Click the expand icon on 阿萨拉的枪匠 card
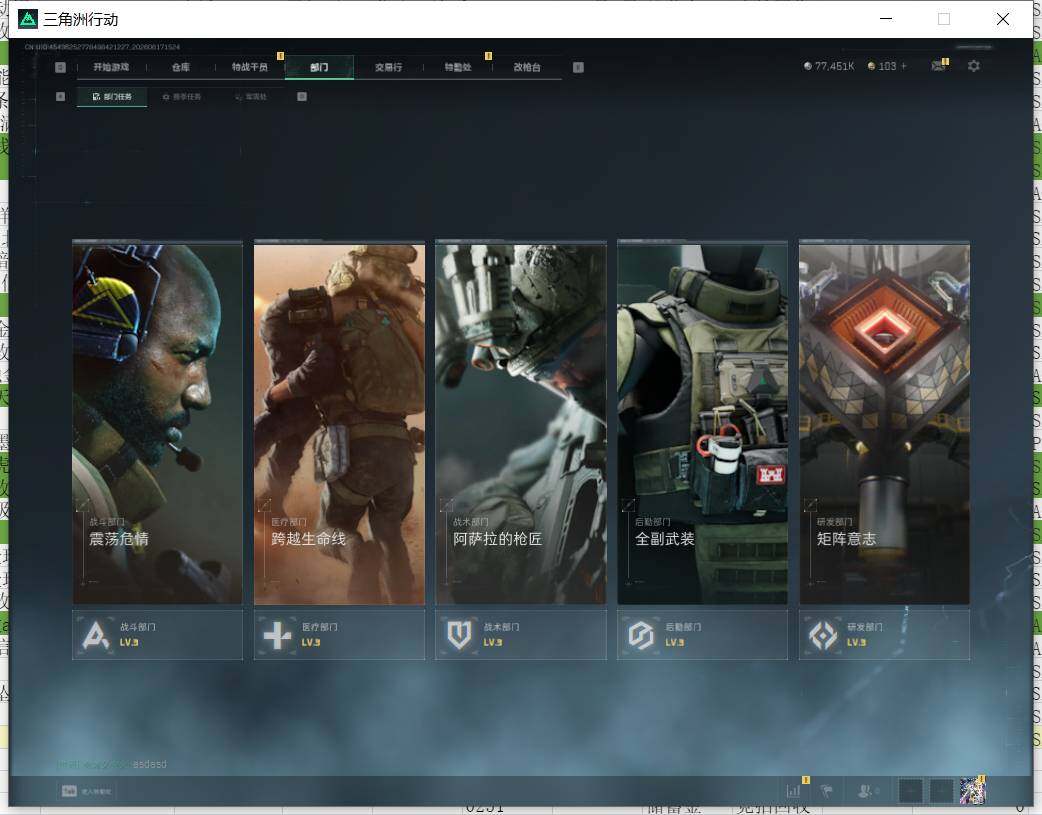The height and width of the screenshot is (815, 1042). tap(446, 505)
